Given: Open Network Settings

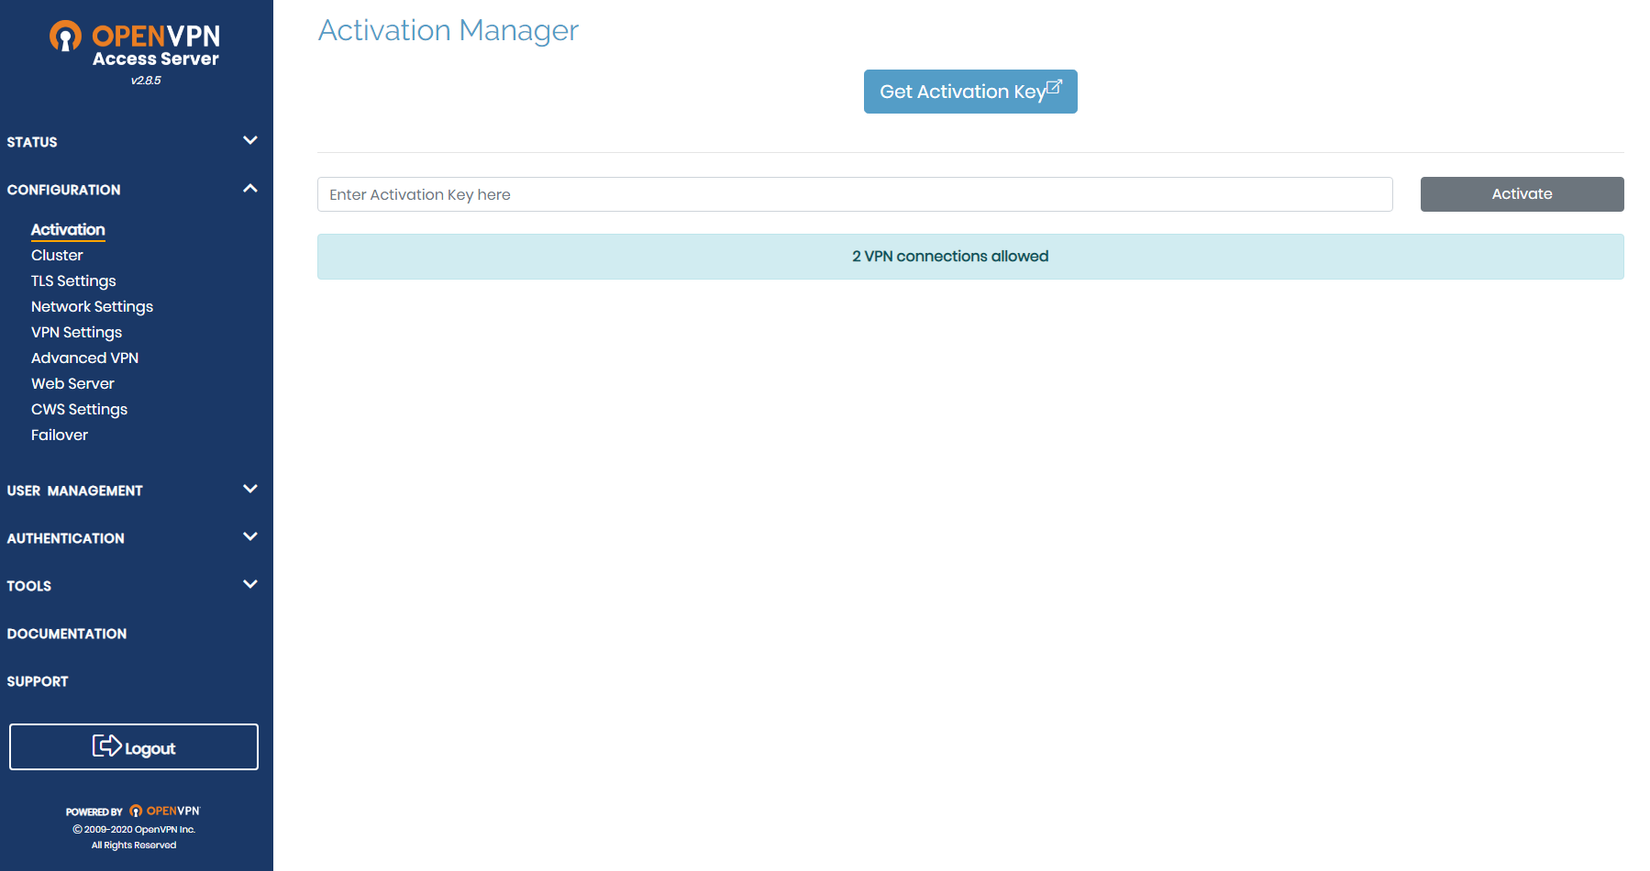Looking at the screenshot, I should 92,307.
